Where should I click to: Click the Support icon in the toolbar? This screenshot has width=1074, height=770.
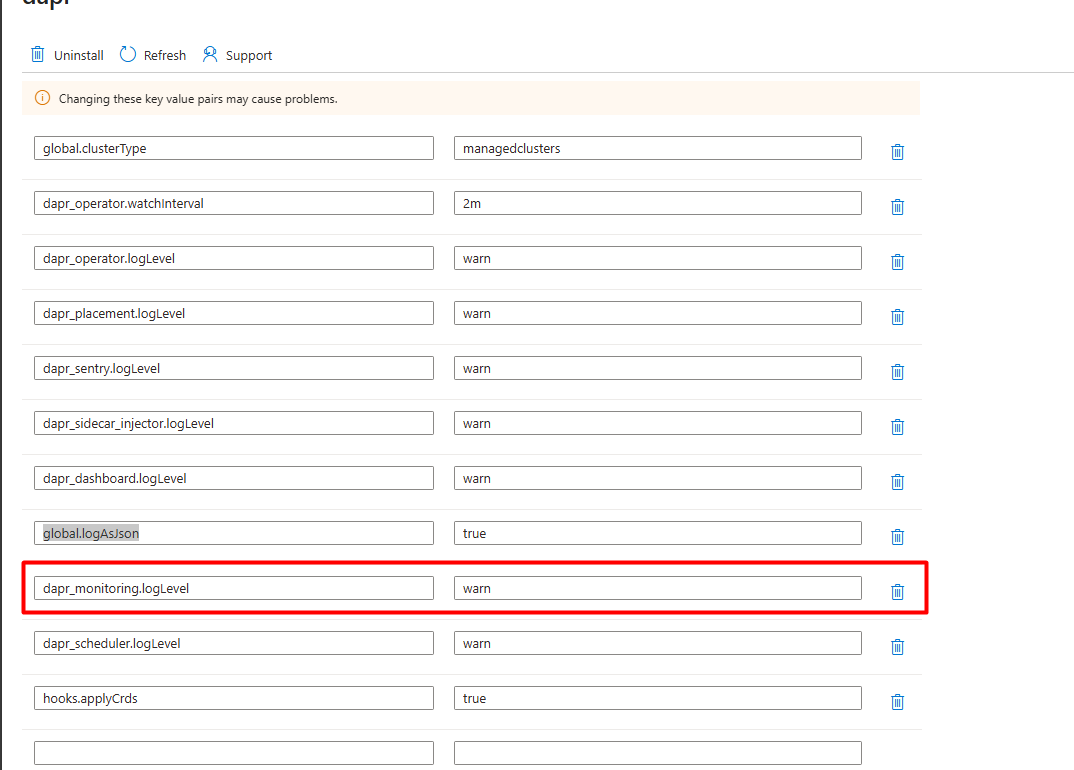(209, 54)
